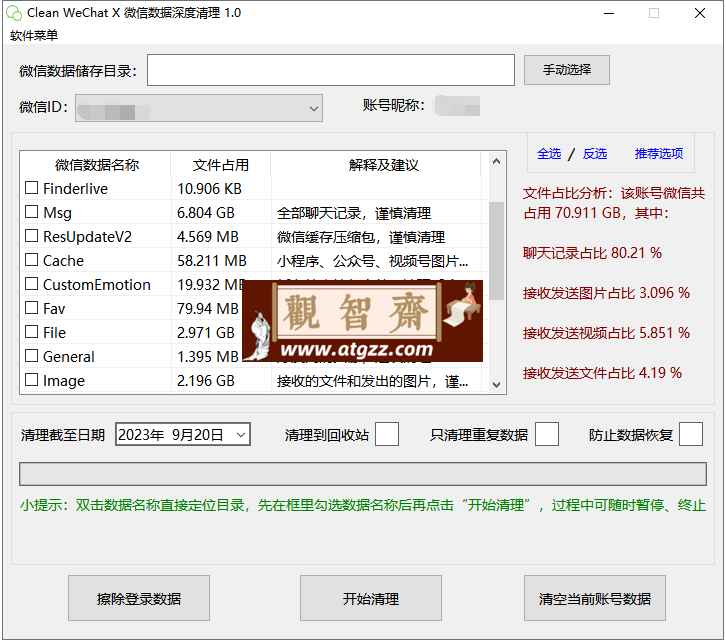Open the 微信ID dropdown
Viewport: 726px width, 642px height.
199,108
